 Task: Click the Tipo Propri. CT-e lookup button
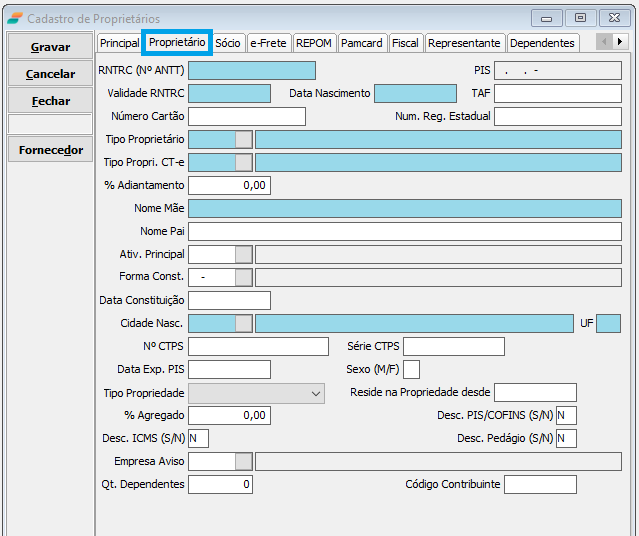pos(244,162)
